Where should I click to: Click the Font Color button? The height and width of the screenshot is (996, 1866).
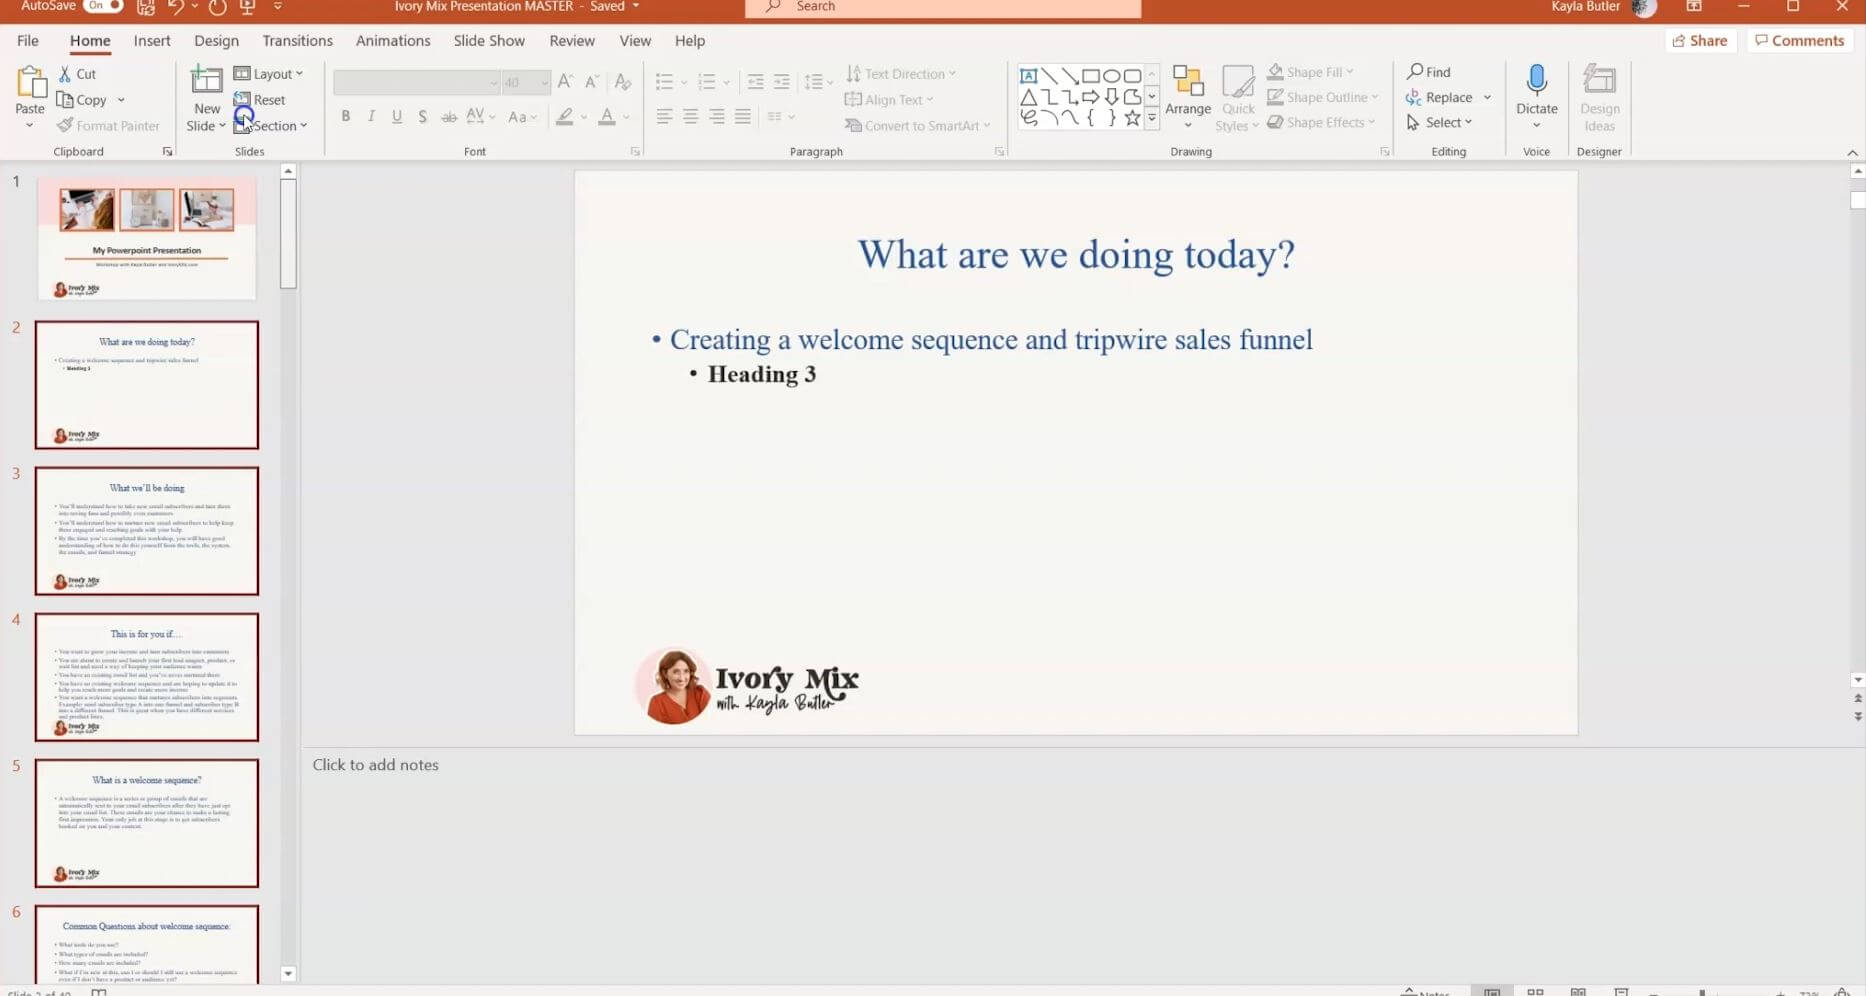[x=607, y=117]
